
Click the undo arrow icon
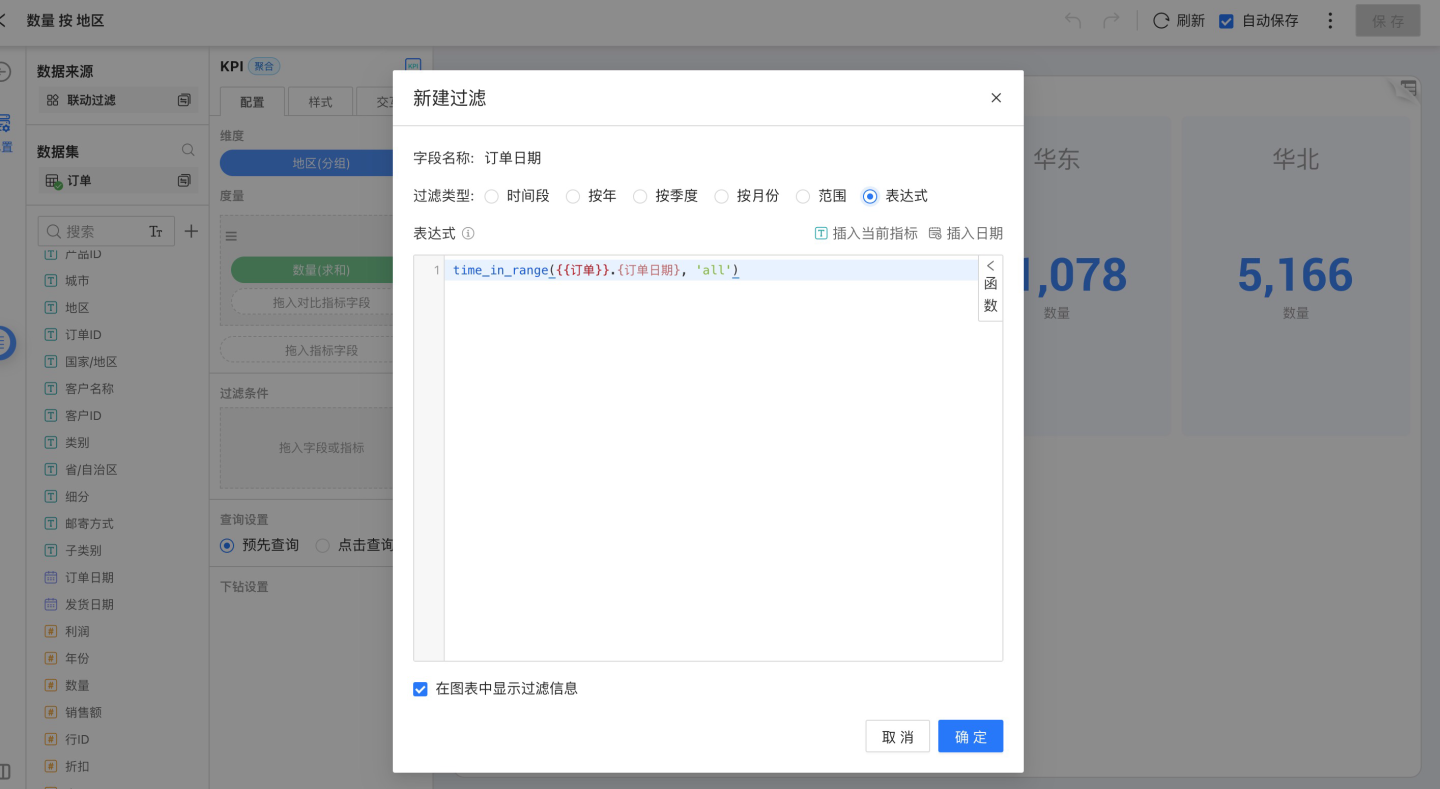[1073, 21]
